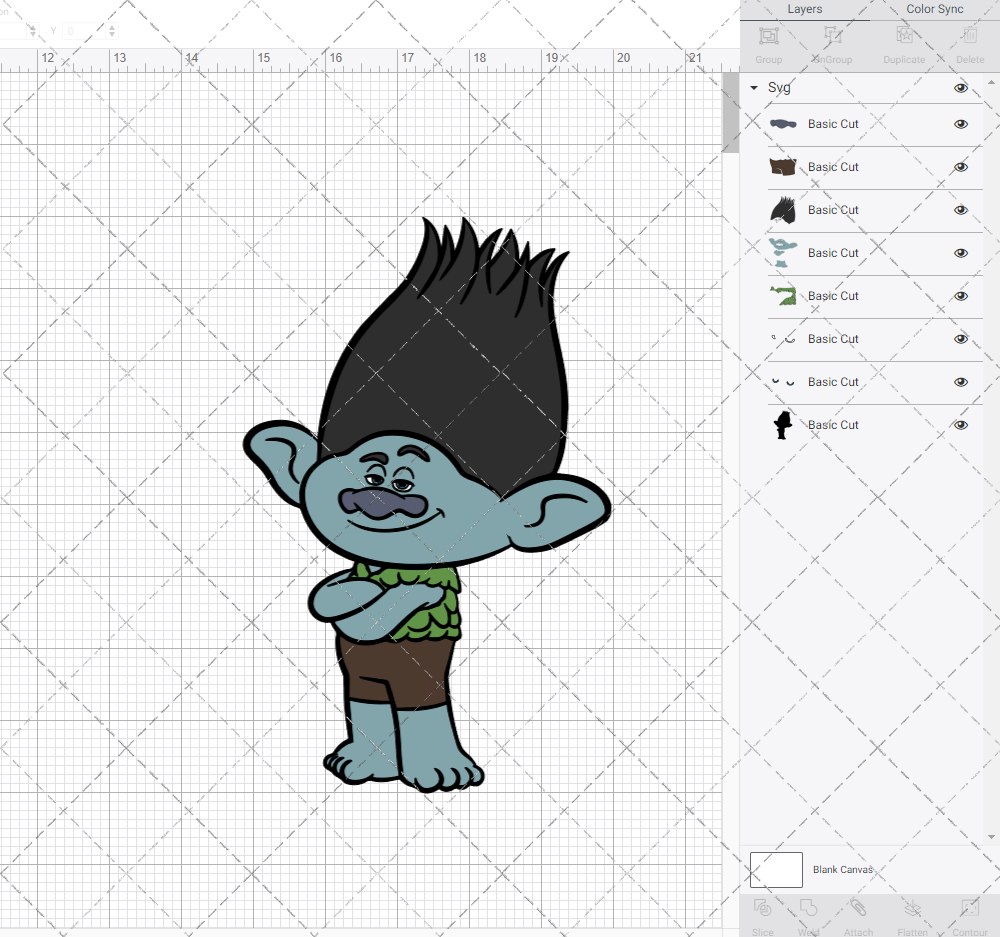
Task: Collapse the Svg group with the triangle arrow
Action: (754, 88)
